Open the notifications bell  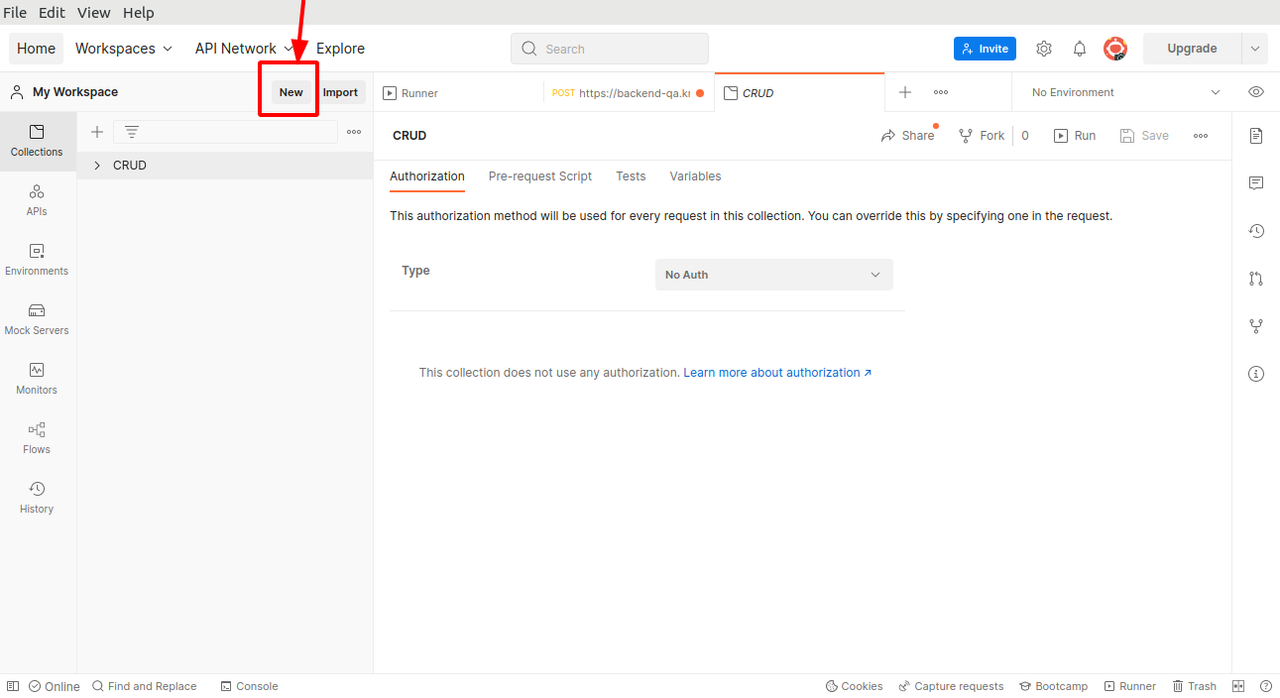[1080, 48]
